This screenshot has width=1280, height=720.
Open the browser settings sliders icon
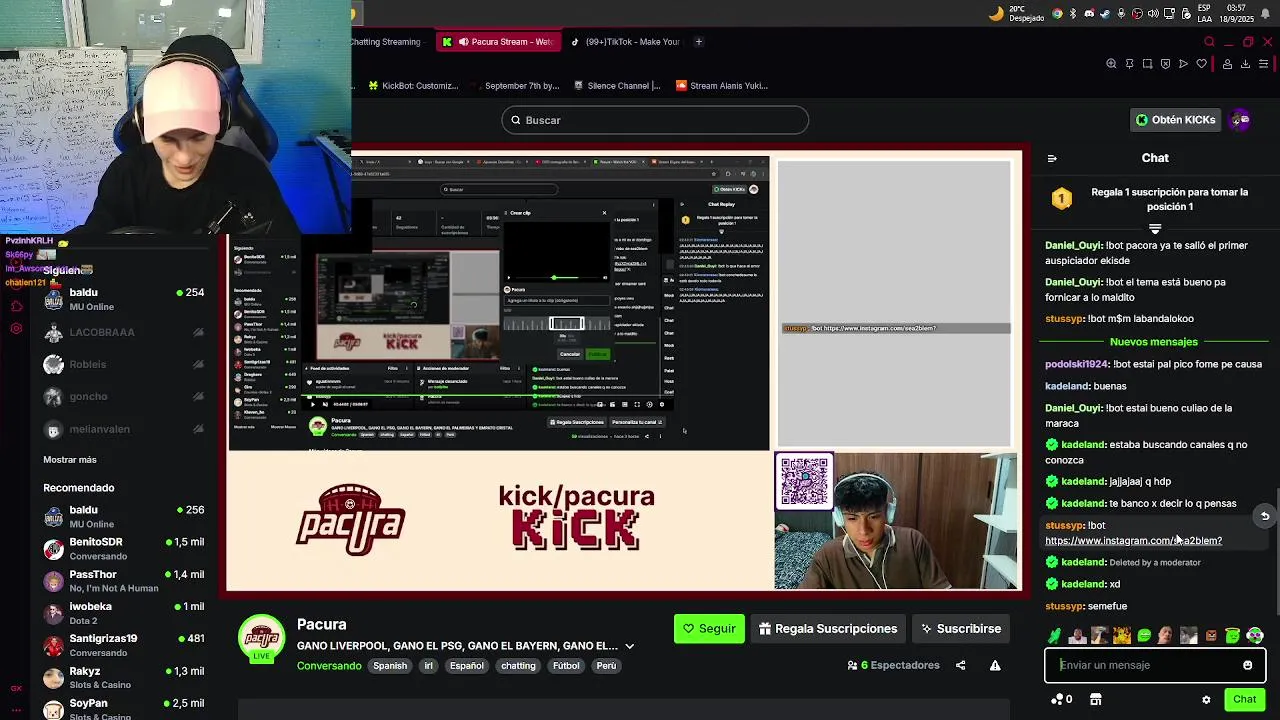click(1264, 64)
